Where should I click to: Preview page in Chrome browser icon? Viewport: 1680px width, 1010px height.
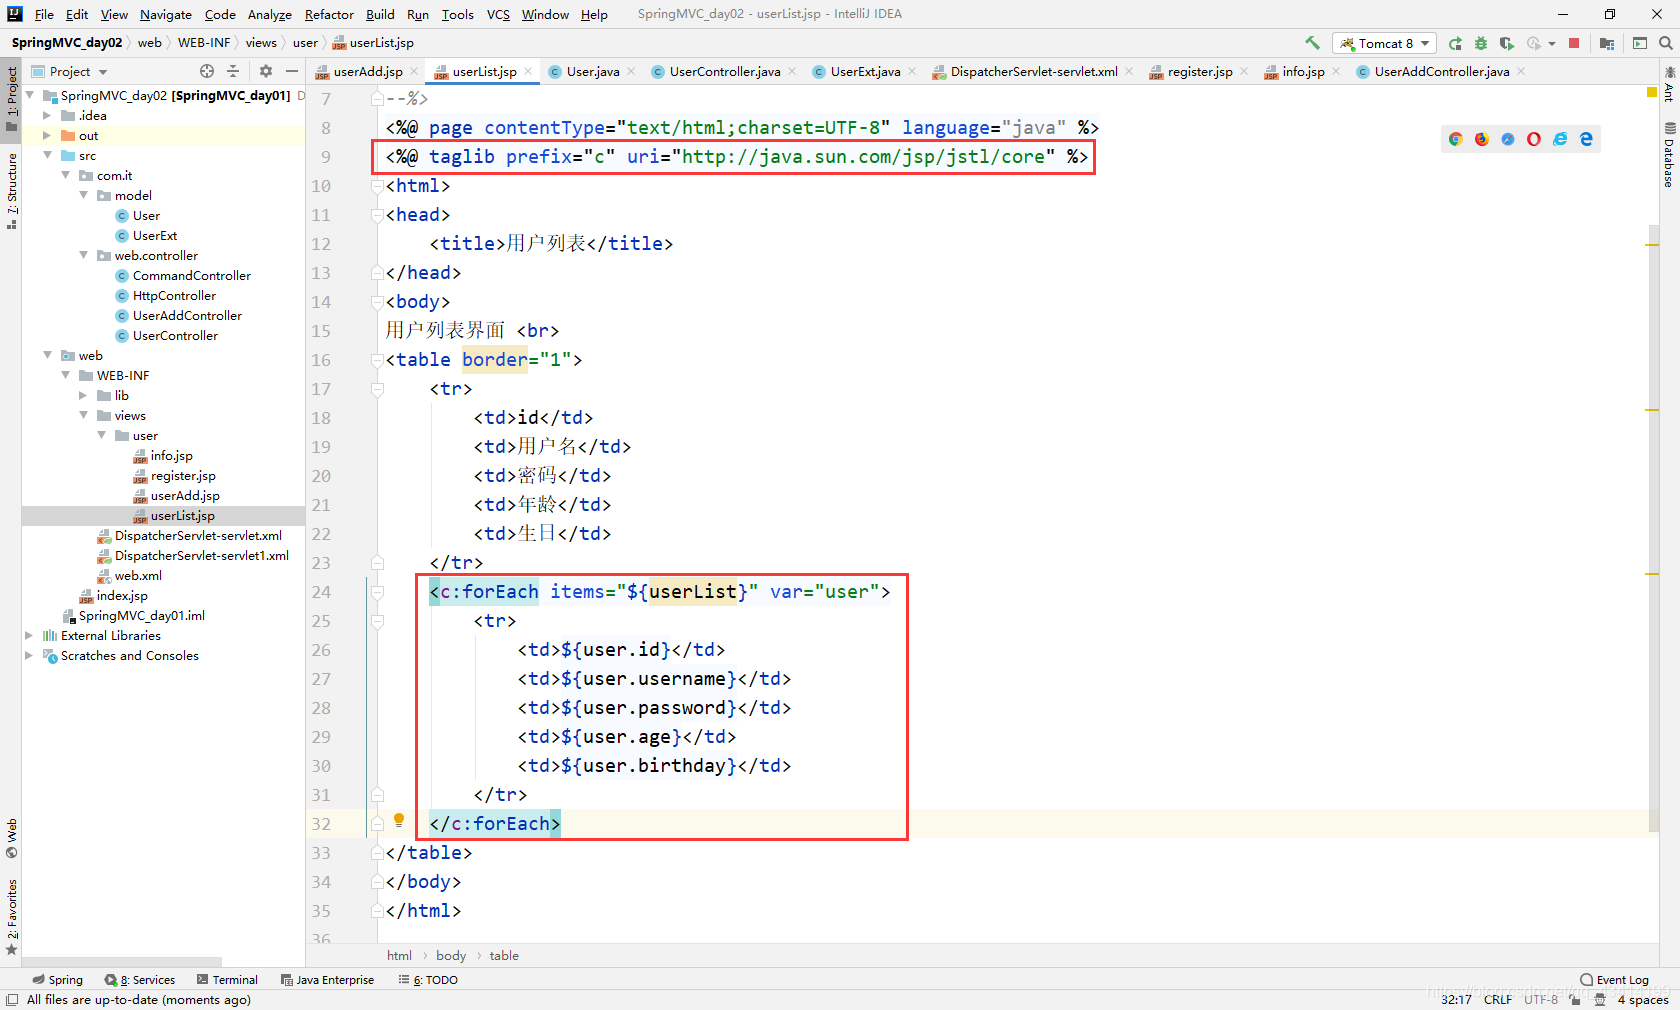tap(1456, 139)
